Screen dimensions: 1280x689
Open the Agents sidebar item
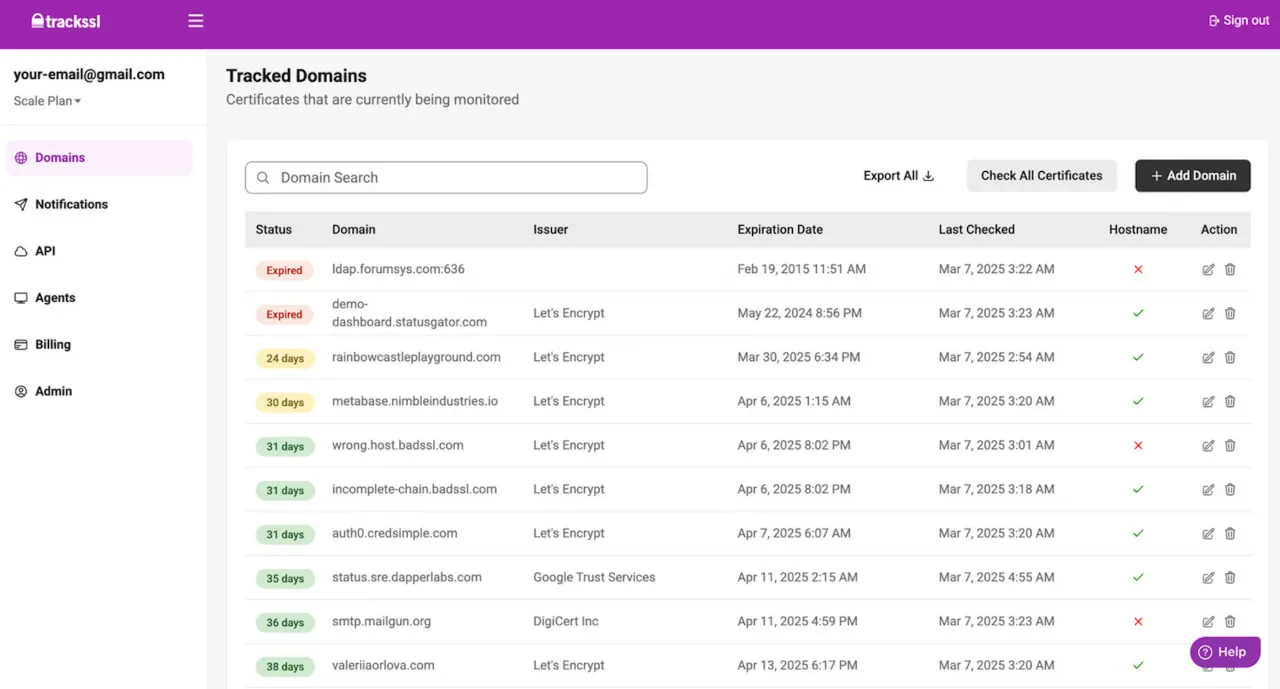point(55,298)
